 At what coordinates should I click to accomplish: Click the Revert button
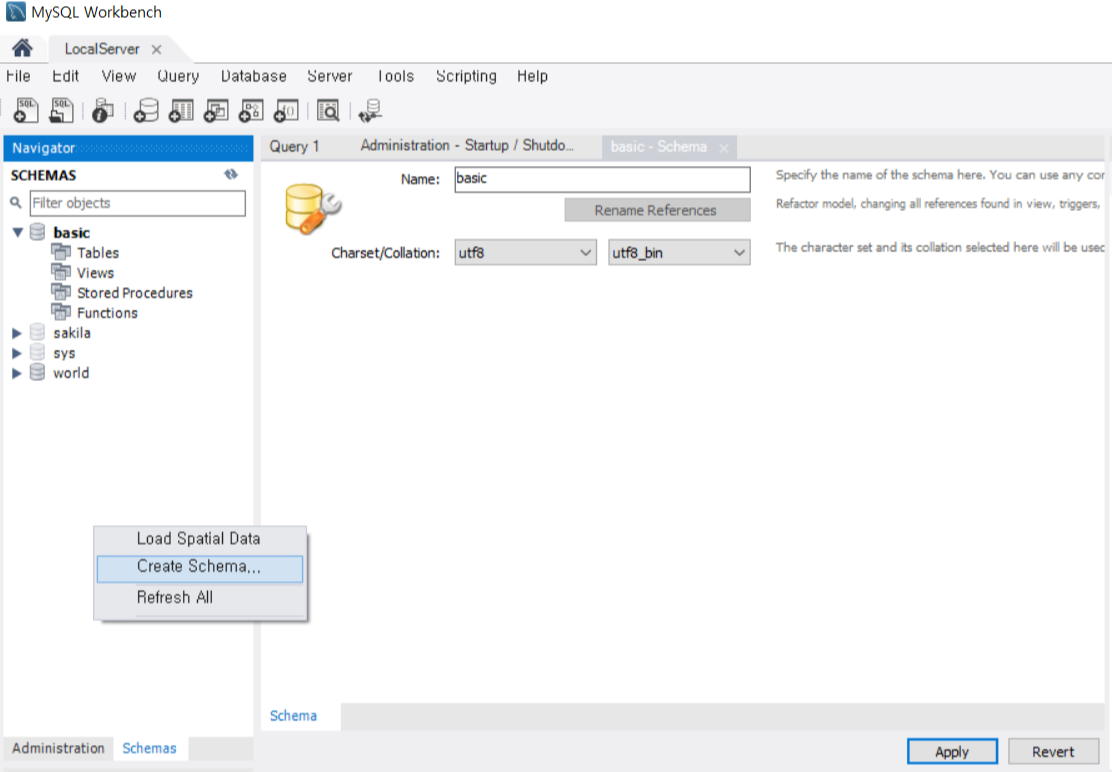click(1053, 751)
